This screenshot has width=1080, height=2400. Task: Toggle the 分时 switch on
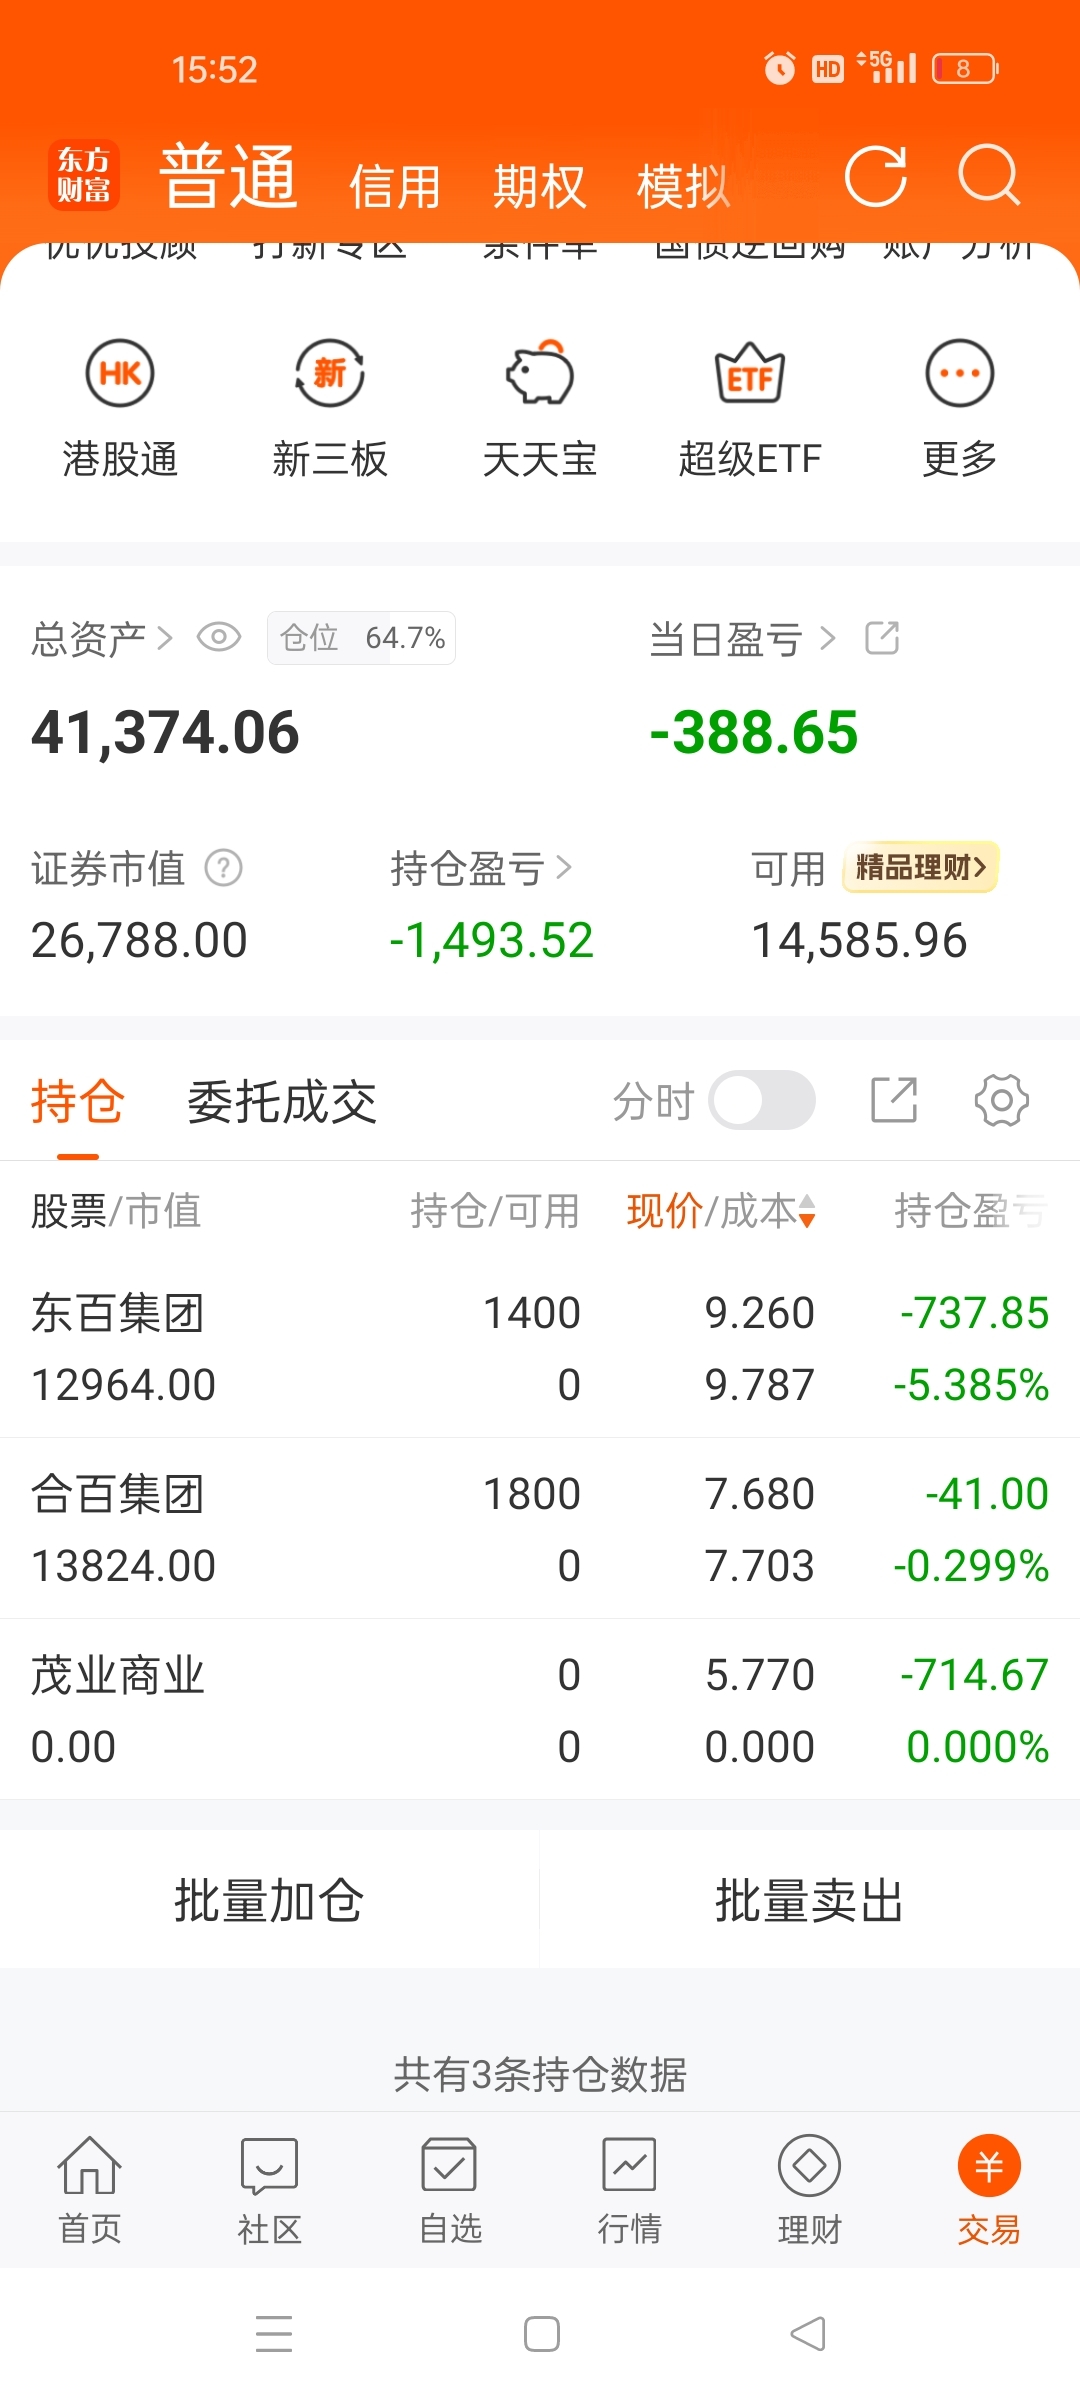pos(762,1100)
